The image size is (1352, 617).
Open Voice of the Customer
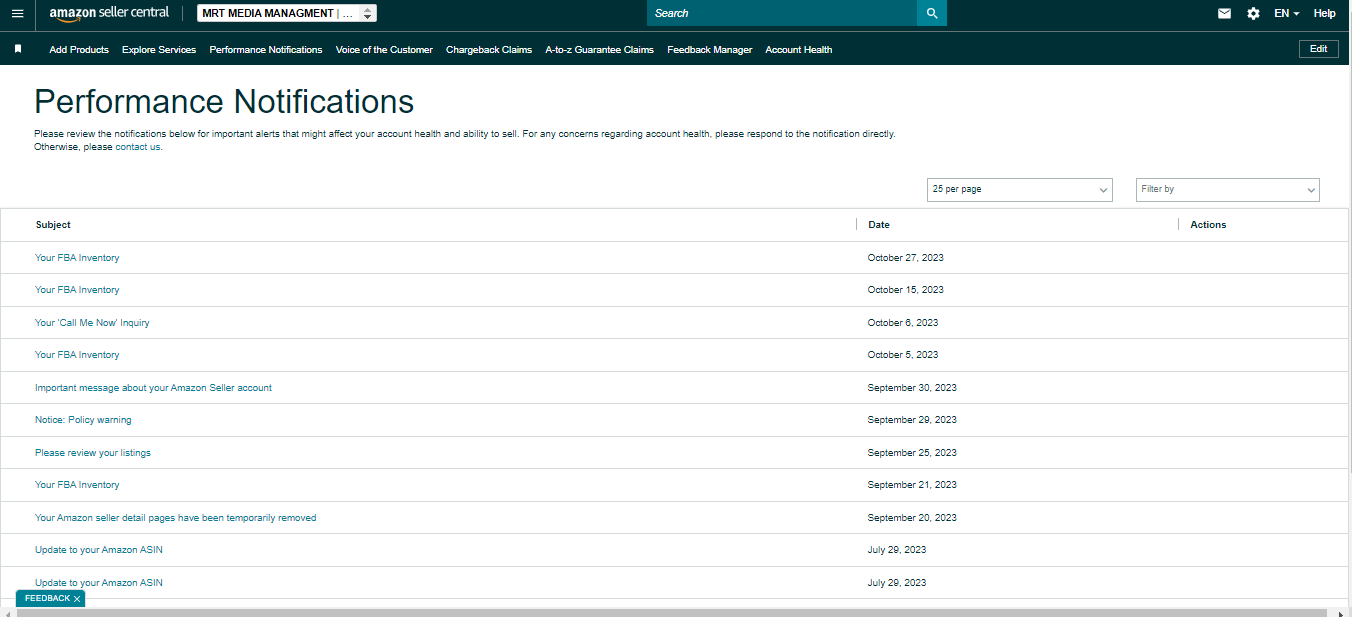click(384, 49)
